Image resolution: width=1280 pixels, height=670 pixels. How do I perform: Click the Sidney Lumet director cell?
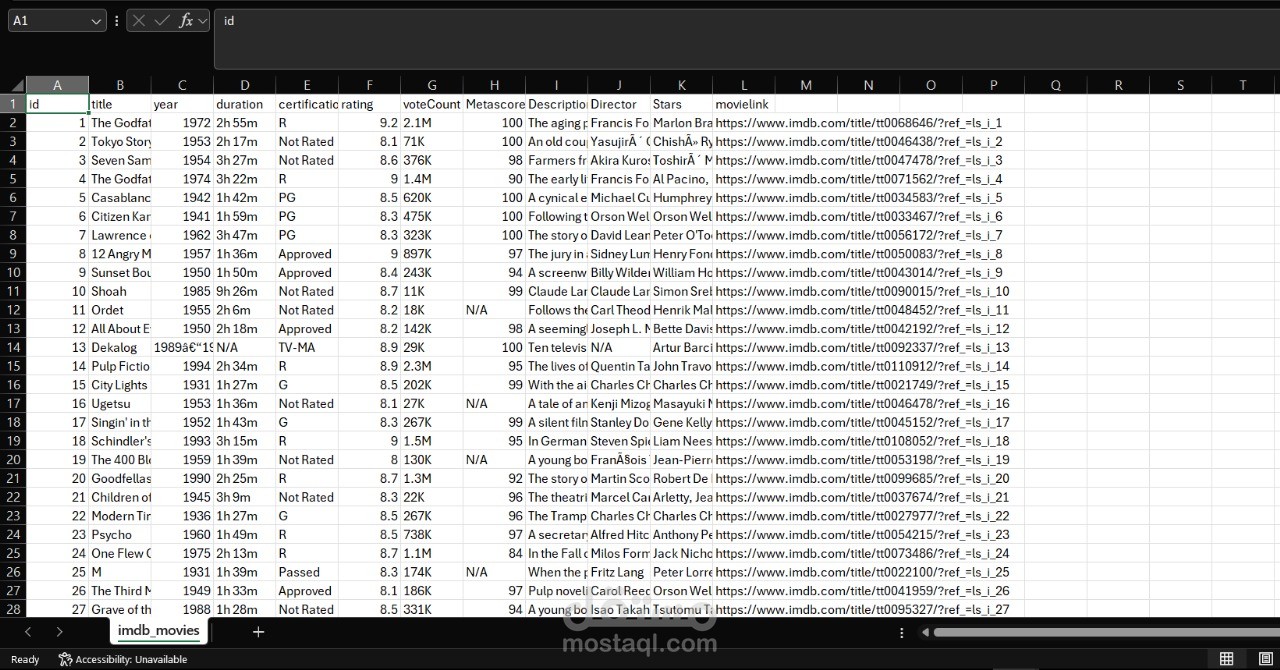click(x=619, y=254)
